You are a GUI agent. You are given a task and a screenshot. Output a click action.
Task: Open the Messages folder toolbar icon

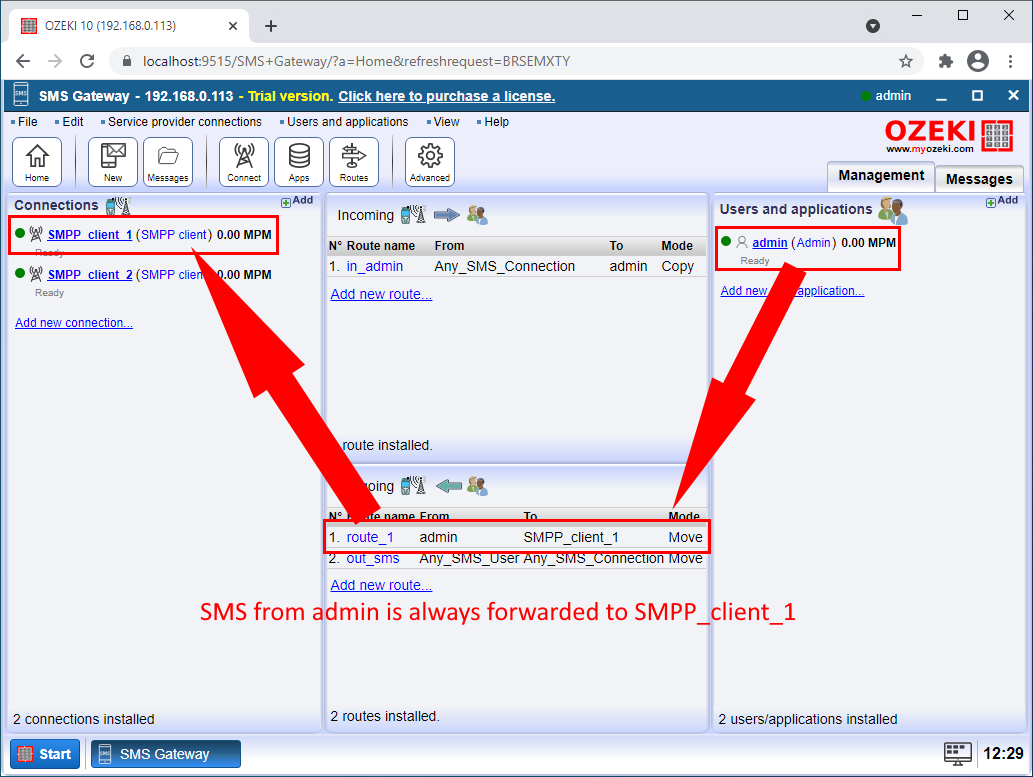click(168, 162)
